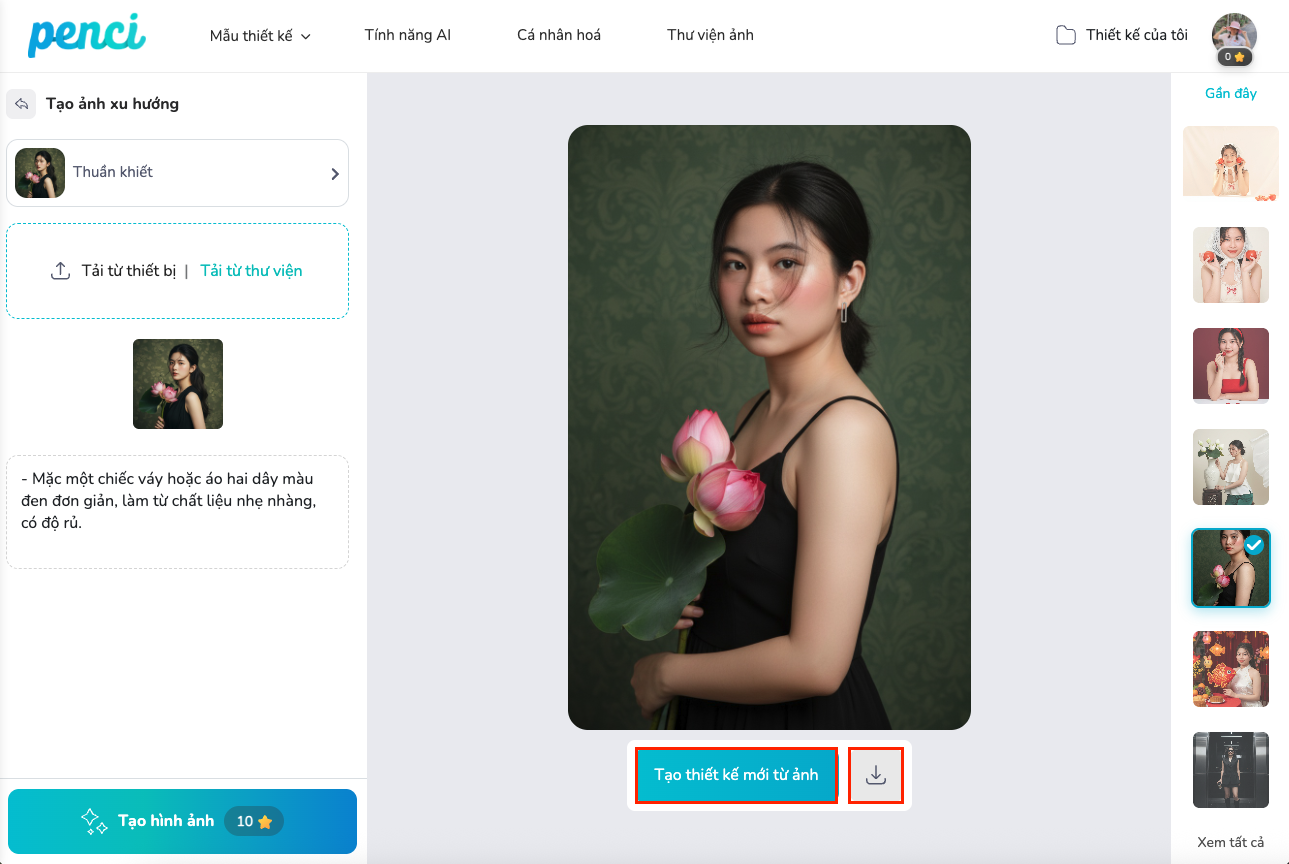Click the folder icon for Thiết kế của tôi
This screenshot has height=864, width=1289.
(x=1065, y=35)
